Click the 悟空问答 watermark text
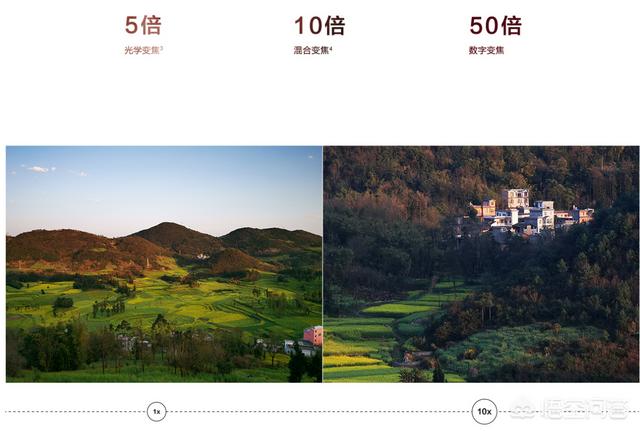640x431 pixels. (x=584, y=409)
